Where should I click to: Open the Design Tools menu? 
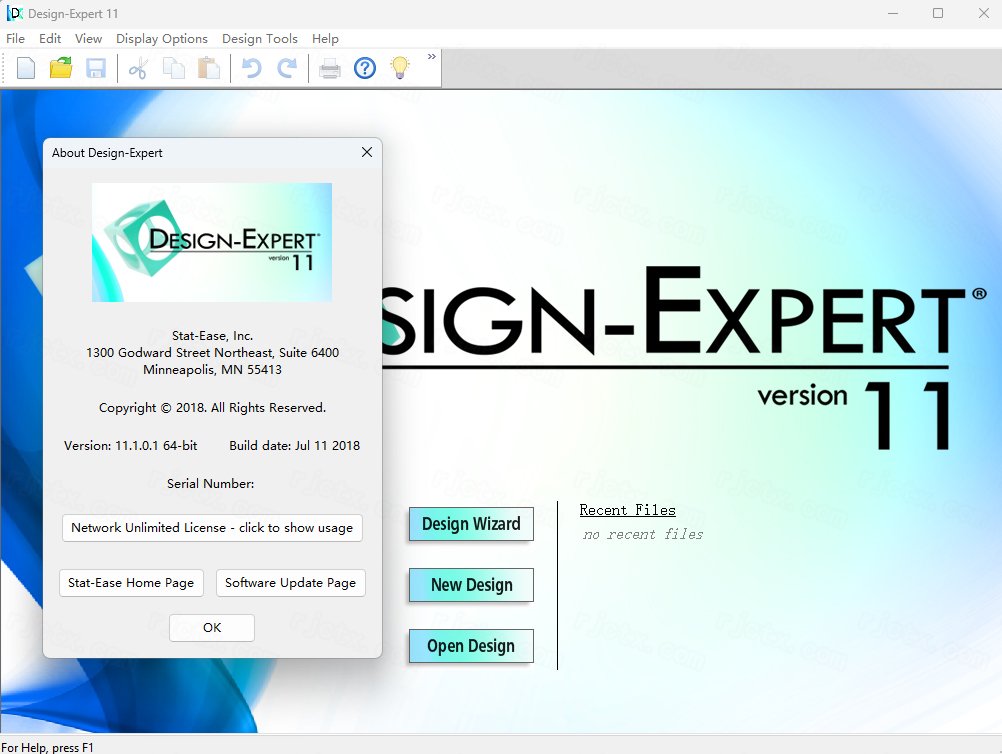(259, 38)
